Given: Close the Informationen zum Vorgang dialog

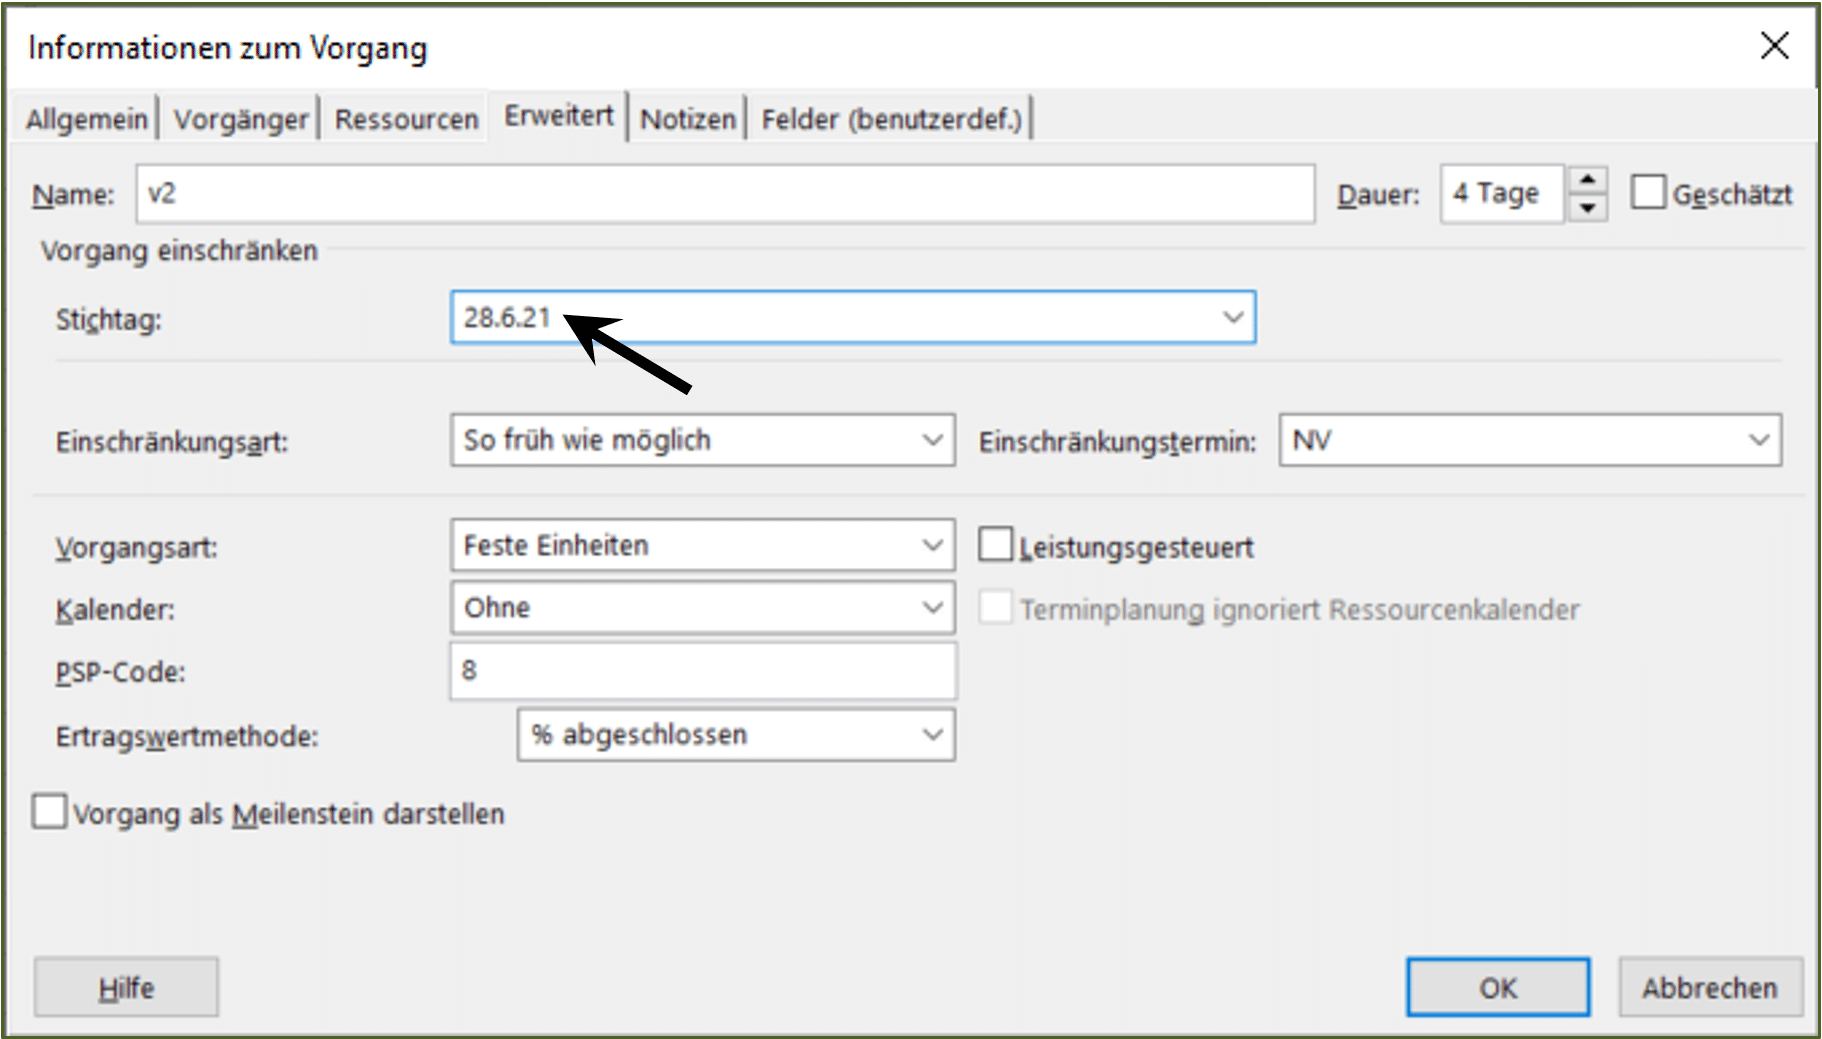Looking at the screenshot, I should [1774, 45].
